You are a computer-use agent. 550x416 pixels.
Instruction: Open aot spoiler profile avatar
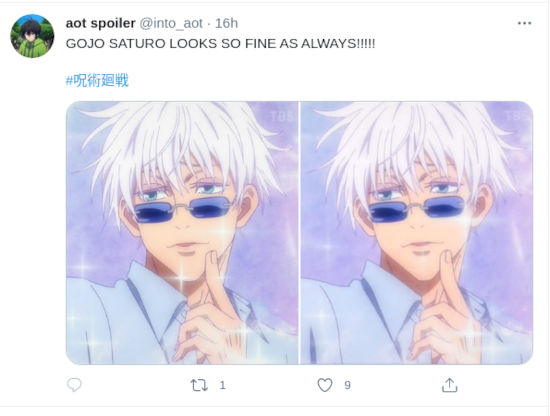click(x=32, y=36)
